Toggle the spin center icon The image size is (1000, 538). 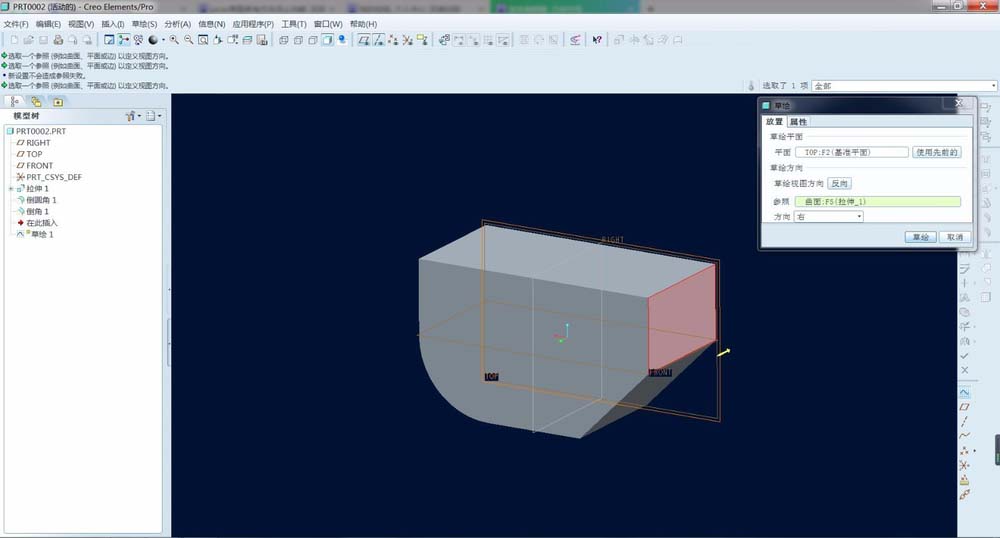(124, 40)
